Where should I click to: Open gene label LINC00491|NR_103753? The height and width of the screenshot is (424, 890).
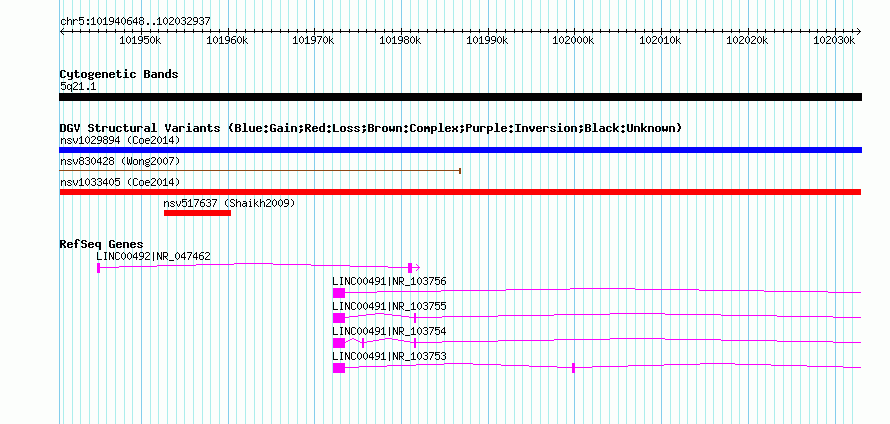[x=389, y=356]
